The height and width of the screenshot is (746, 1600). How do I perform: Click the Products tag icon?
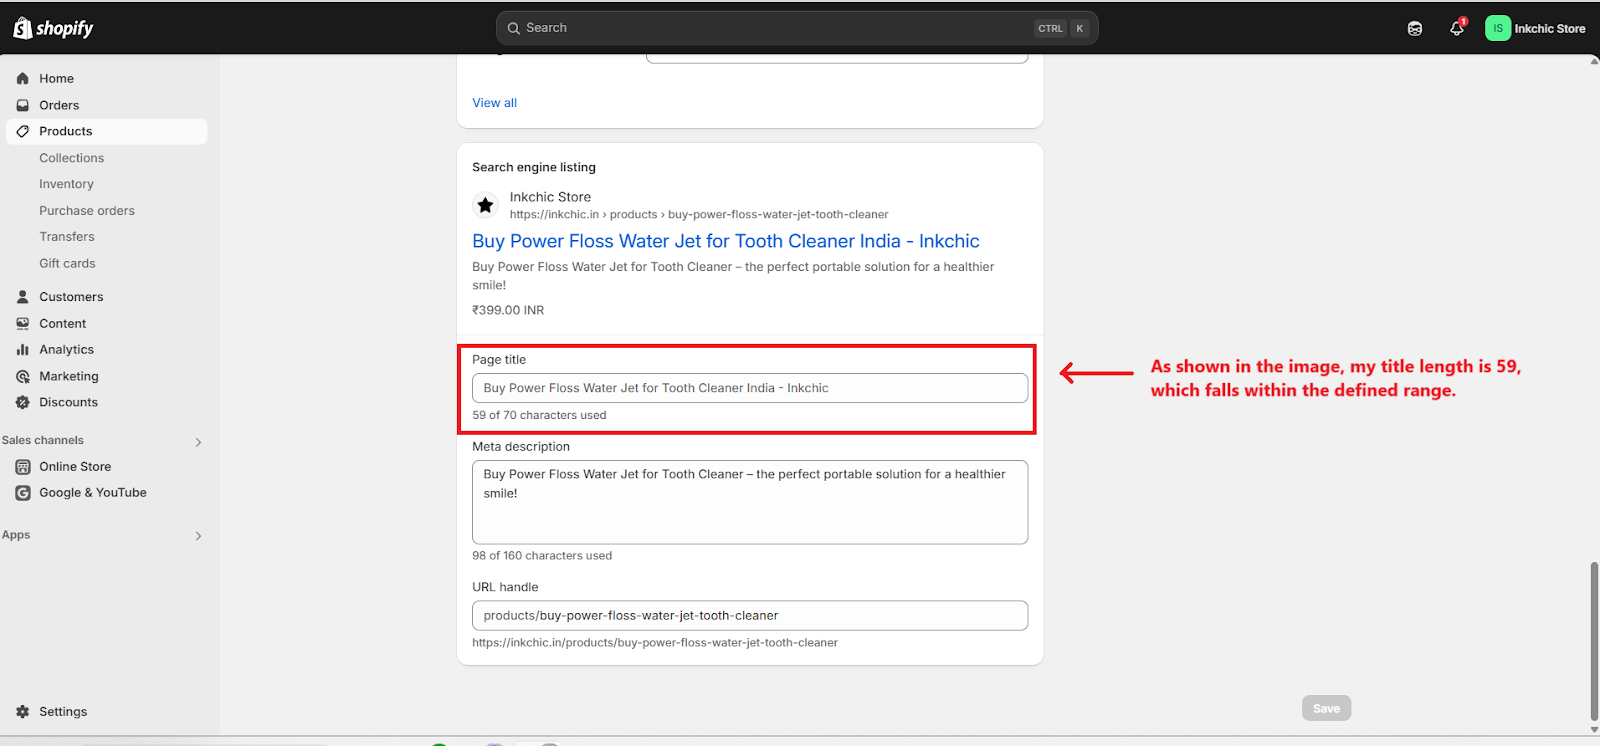22,131
